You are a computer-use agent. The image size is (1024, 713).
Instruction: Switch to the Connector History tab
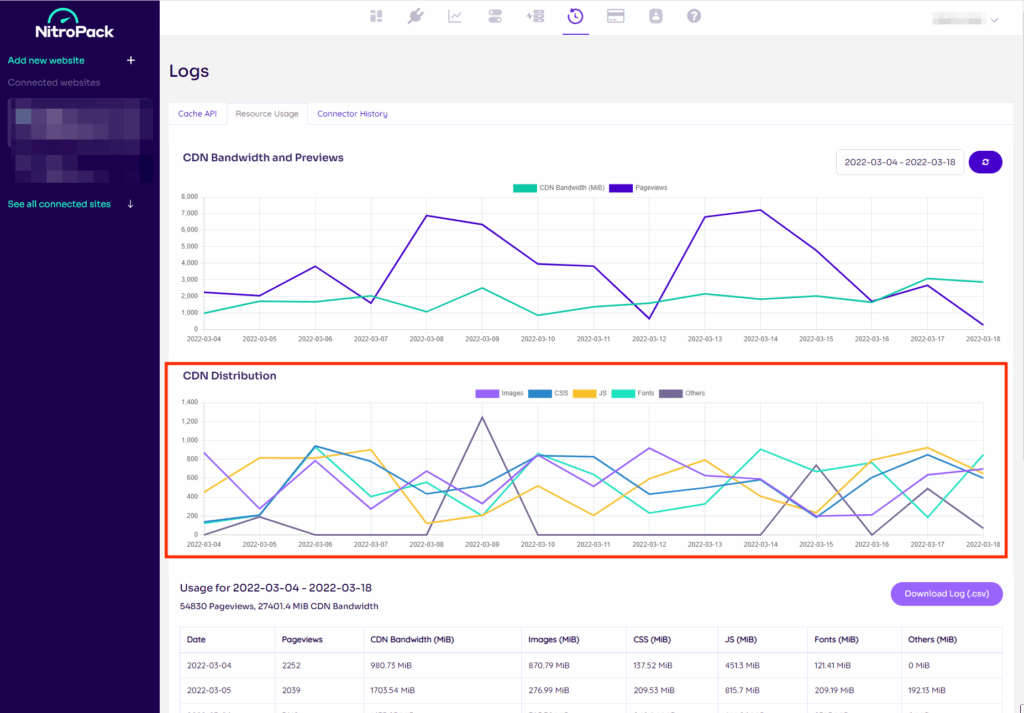coord(352,114)
